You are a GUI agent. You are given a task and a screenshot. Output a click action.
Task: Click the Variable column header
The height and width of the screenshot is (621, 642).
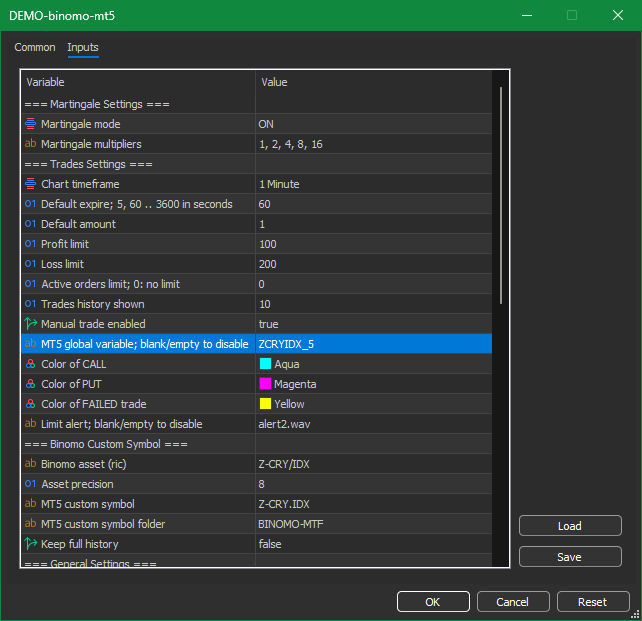pos(138,82)
